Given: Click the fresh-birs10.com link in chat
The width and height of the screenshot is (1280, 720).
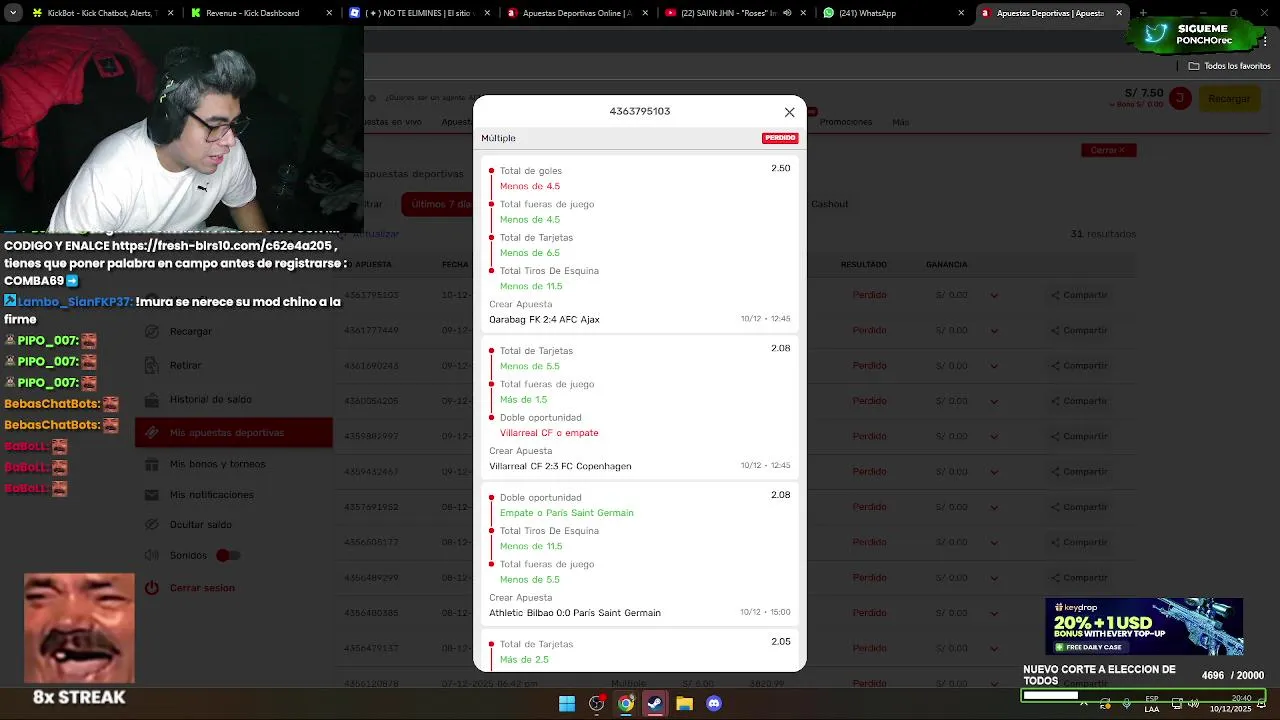Looking at the screenshot, I should pyautogui.click(x=221, y=246).
